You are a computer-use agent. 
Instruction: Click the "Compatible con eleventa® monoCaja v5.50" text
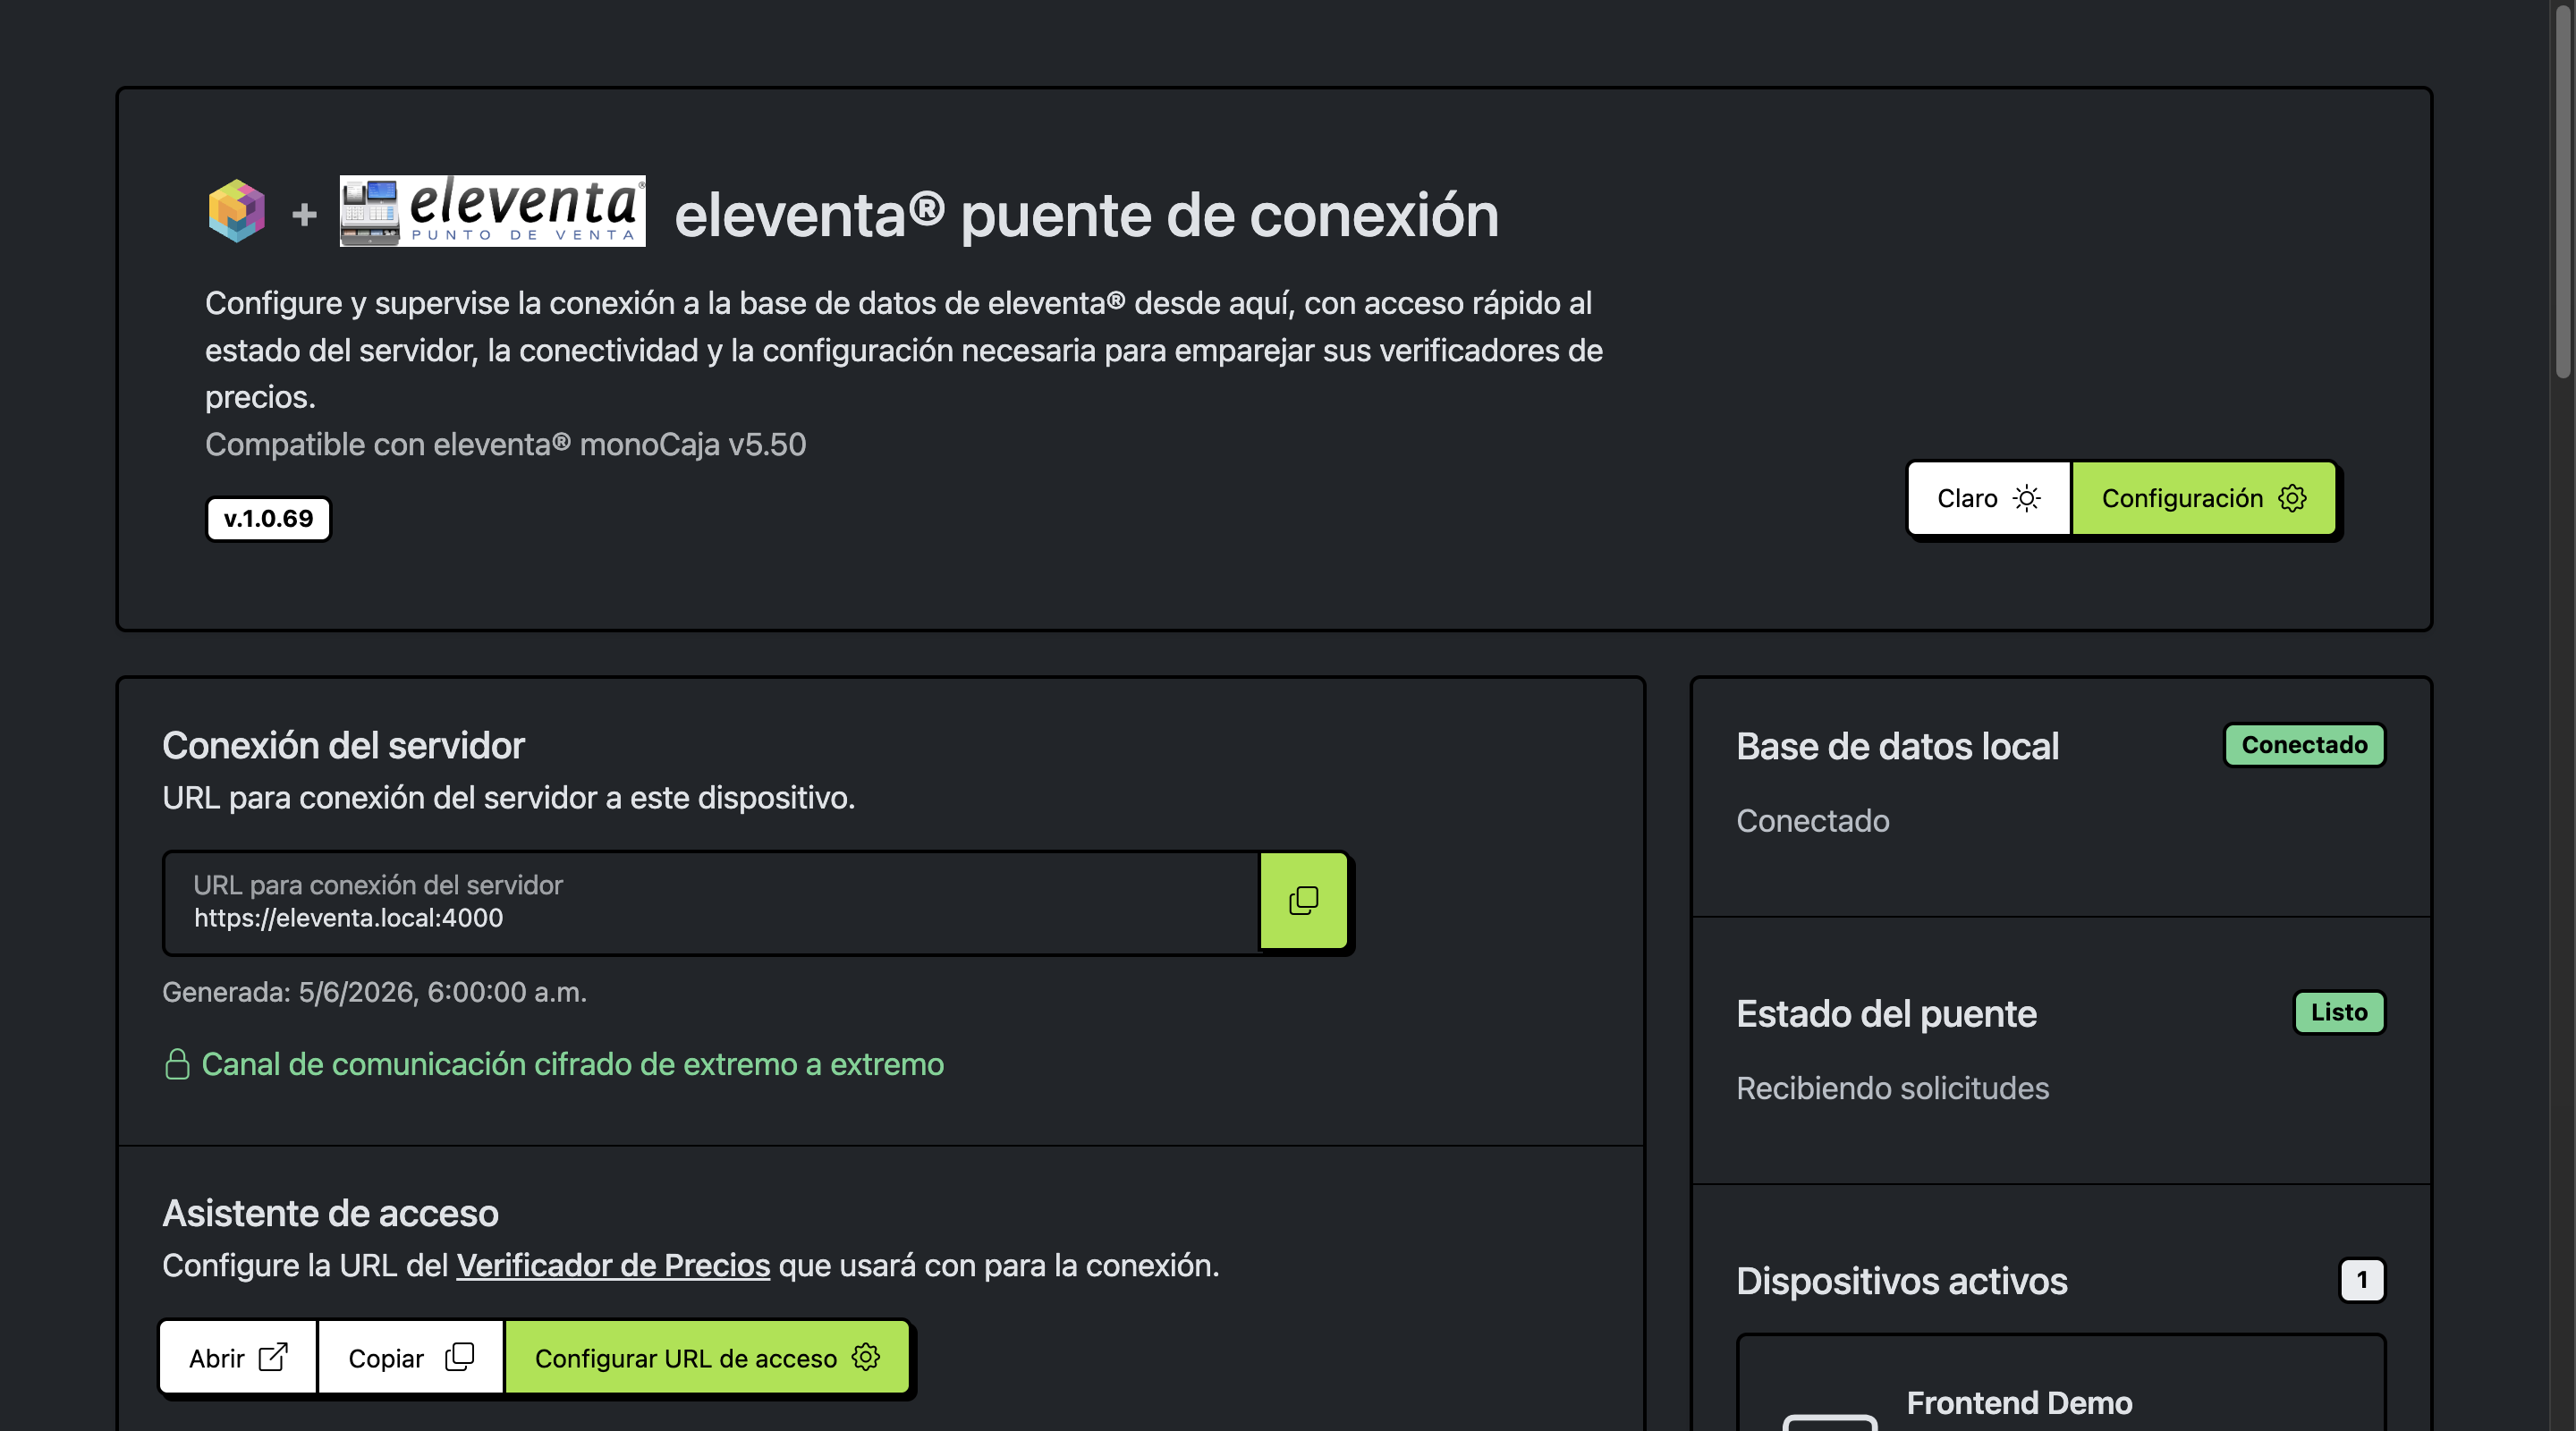505,444
